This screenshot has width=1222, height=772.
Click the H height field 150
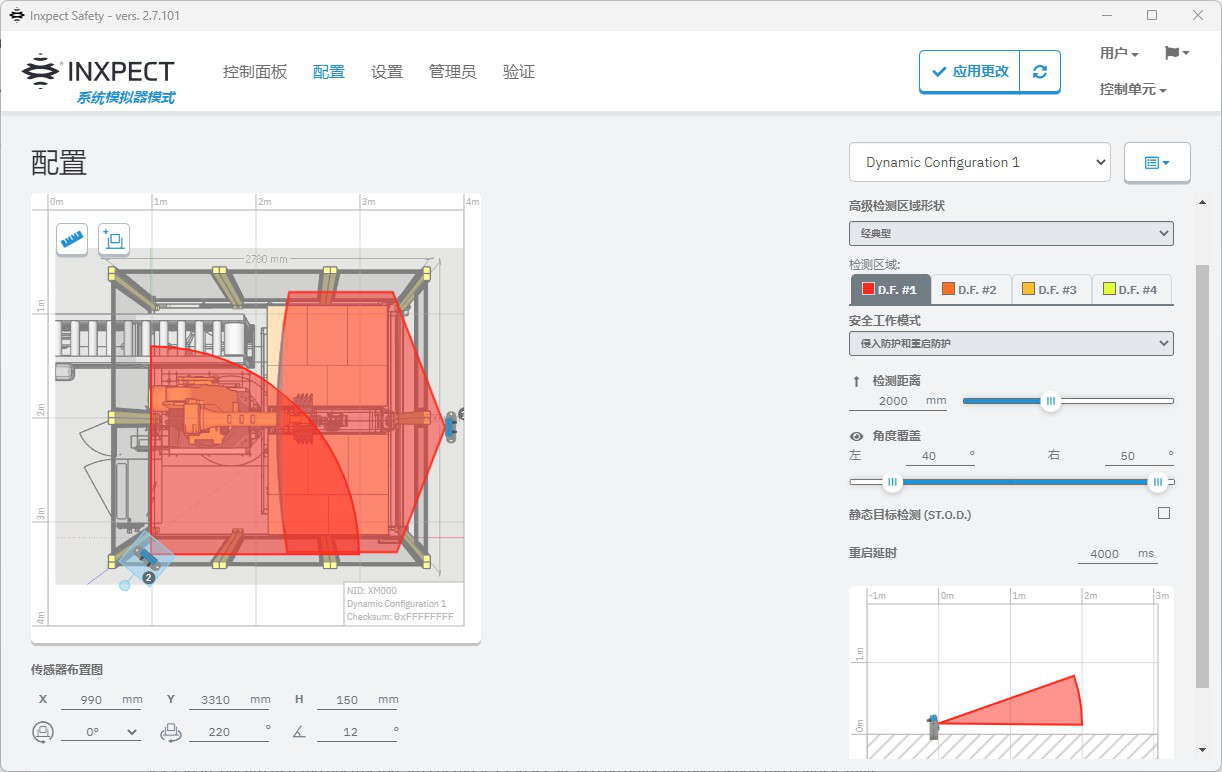[358, 700]
